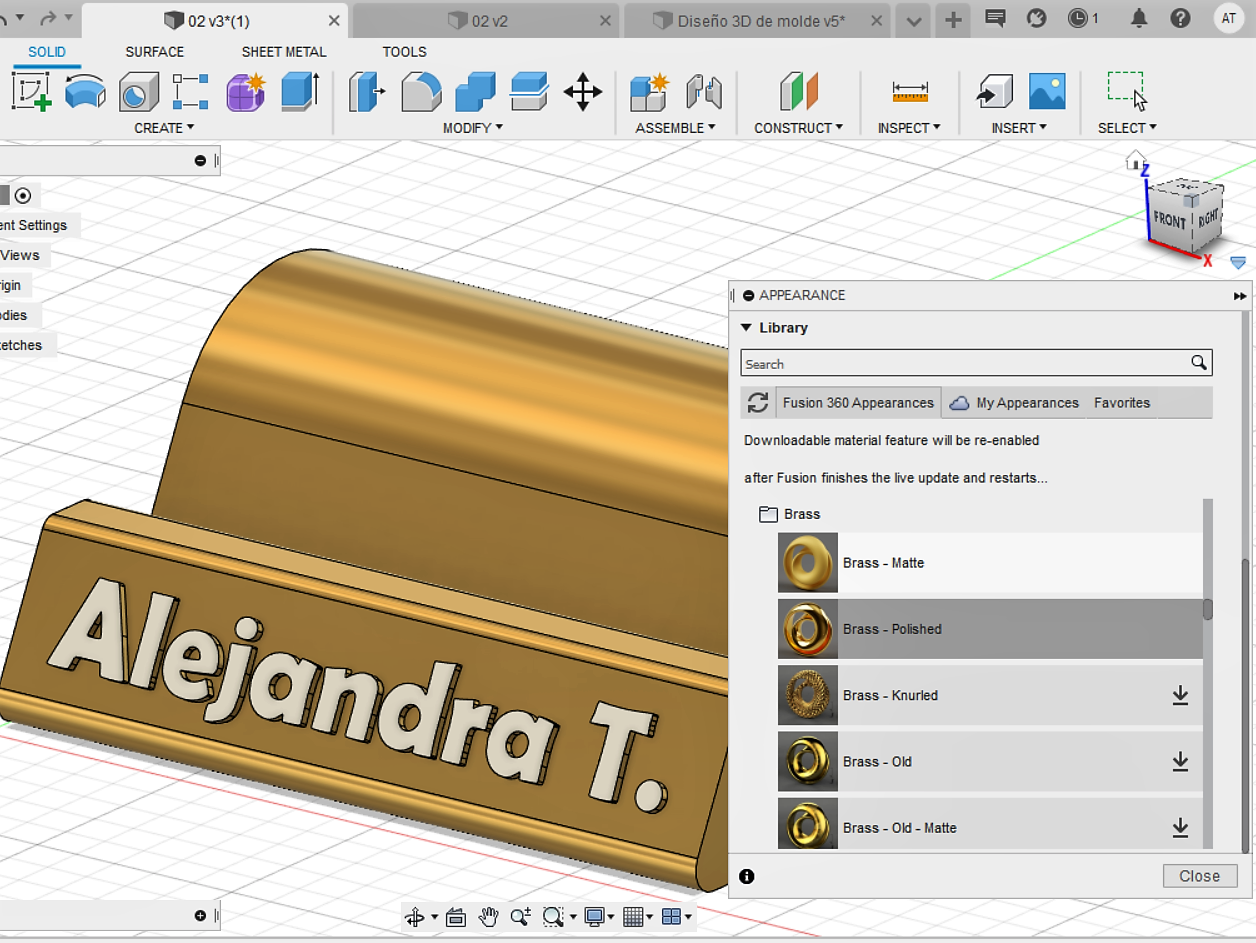Click the info icon in Appearance dialog

pos(746,876)
